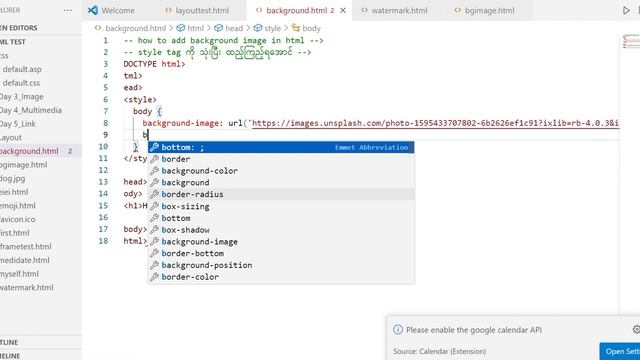Expand the Outline section
The width and height of the screenshot is (640, 360).
(x=41, y=342)
